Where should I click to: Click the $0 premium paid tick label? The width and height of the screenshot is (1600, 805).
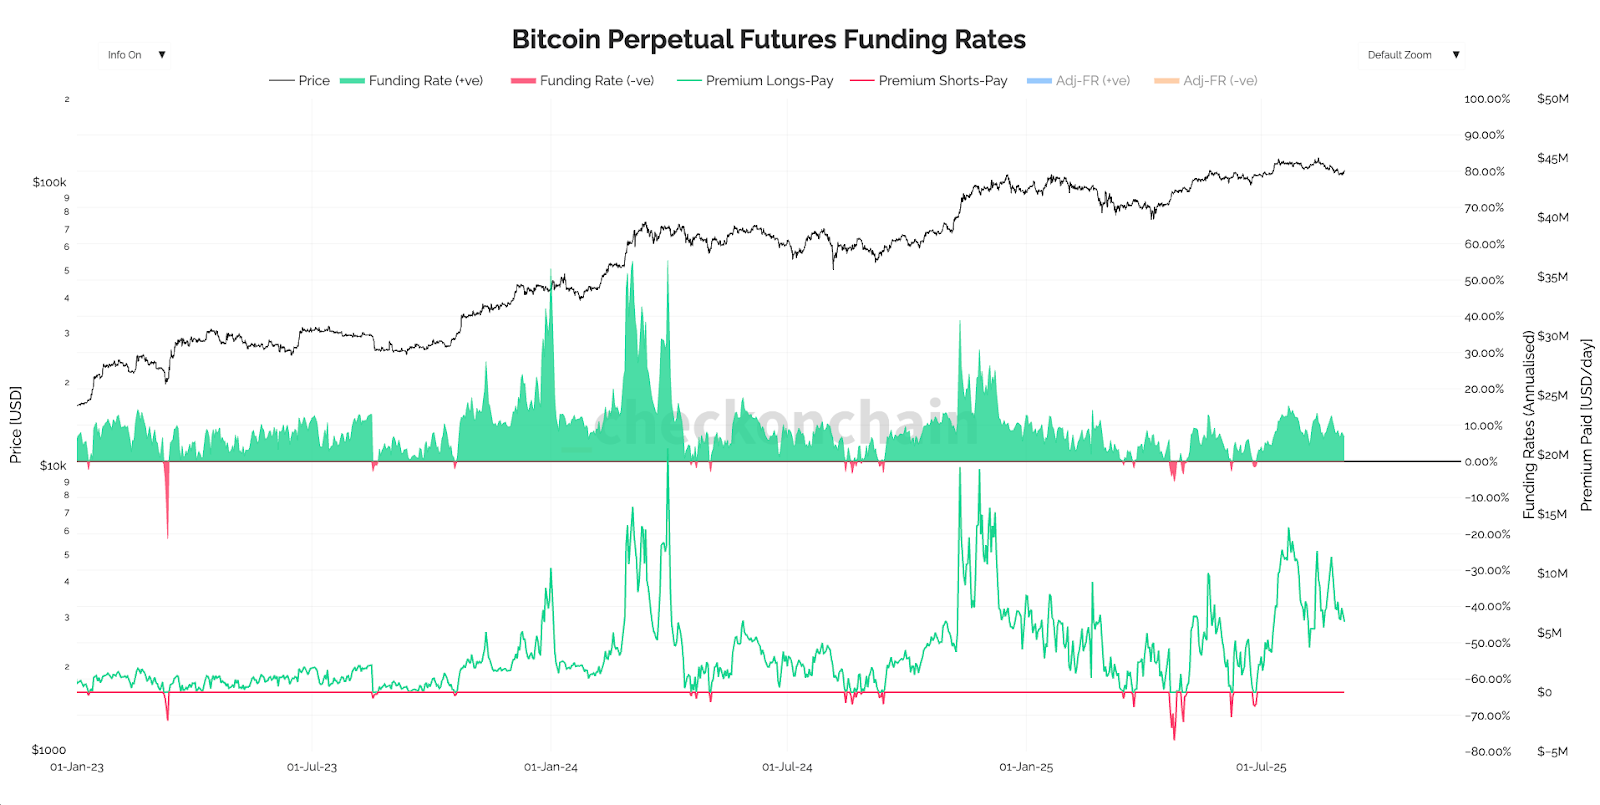pos(1544,692)
